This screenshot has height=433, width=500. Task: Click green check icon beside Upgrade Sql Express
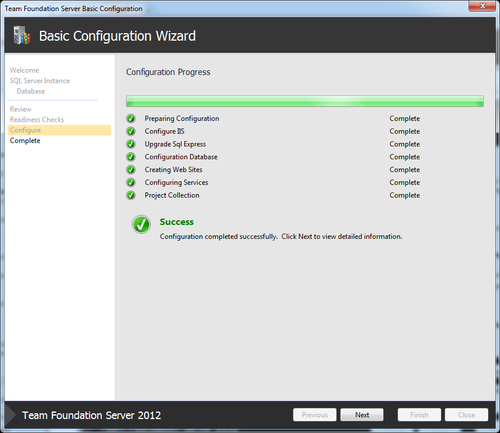(131, 144)
